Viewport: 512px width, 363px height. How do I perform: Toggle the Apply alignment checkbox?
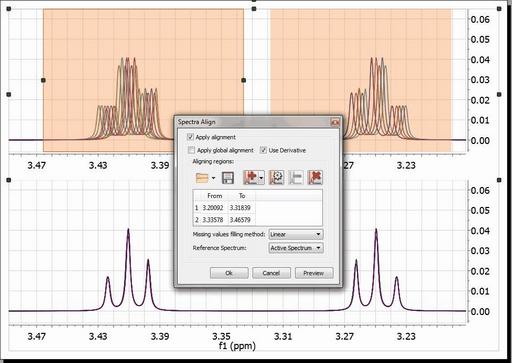[x=191, y=137]
